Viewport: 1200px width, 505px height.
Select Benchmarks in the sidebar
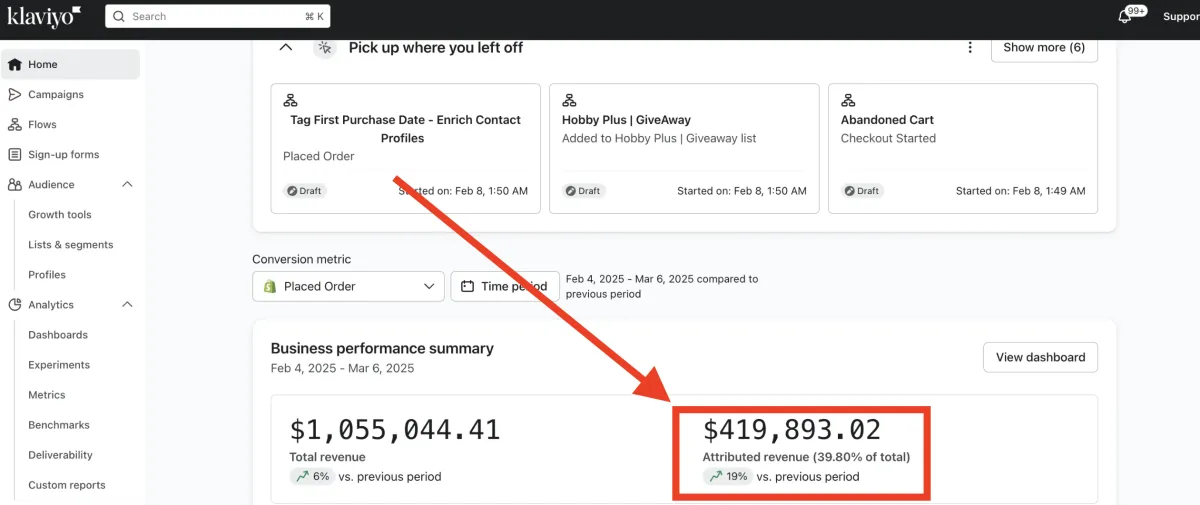(59, 425)
